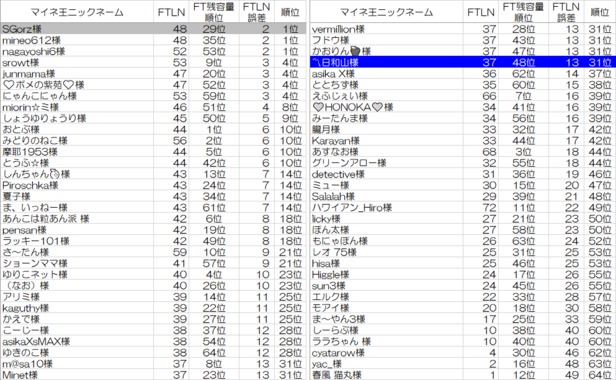Select FT remaining rank 64位 of ゆきのこ
The height and width of the screenshot is (380, 616).
(x=214, y=352)
